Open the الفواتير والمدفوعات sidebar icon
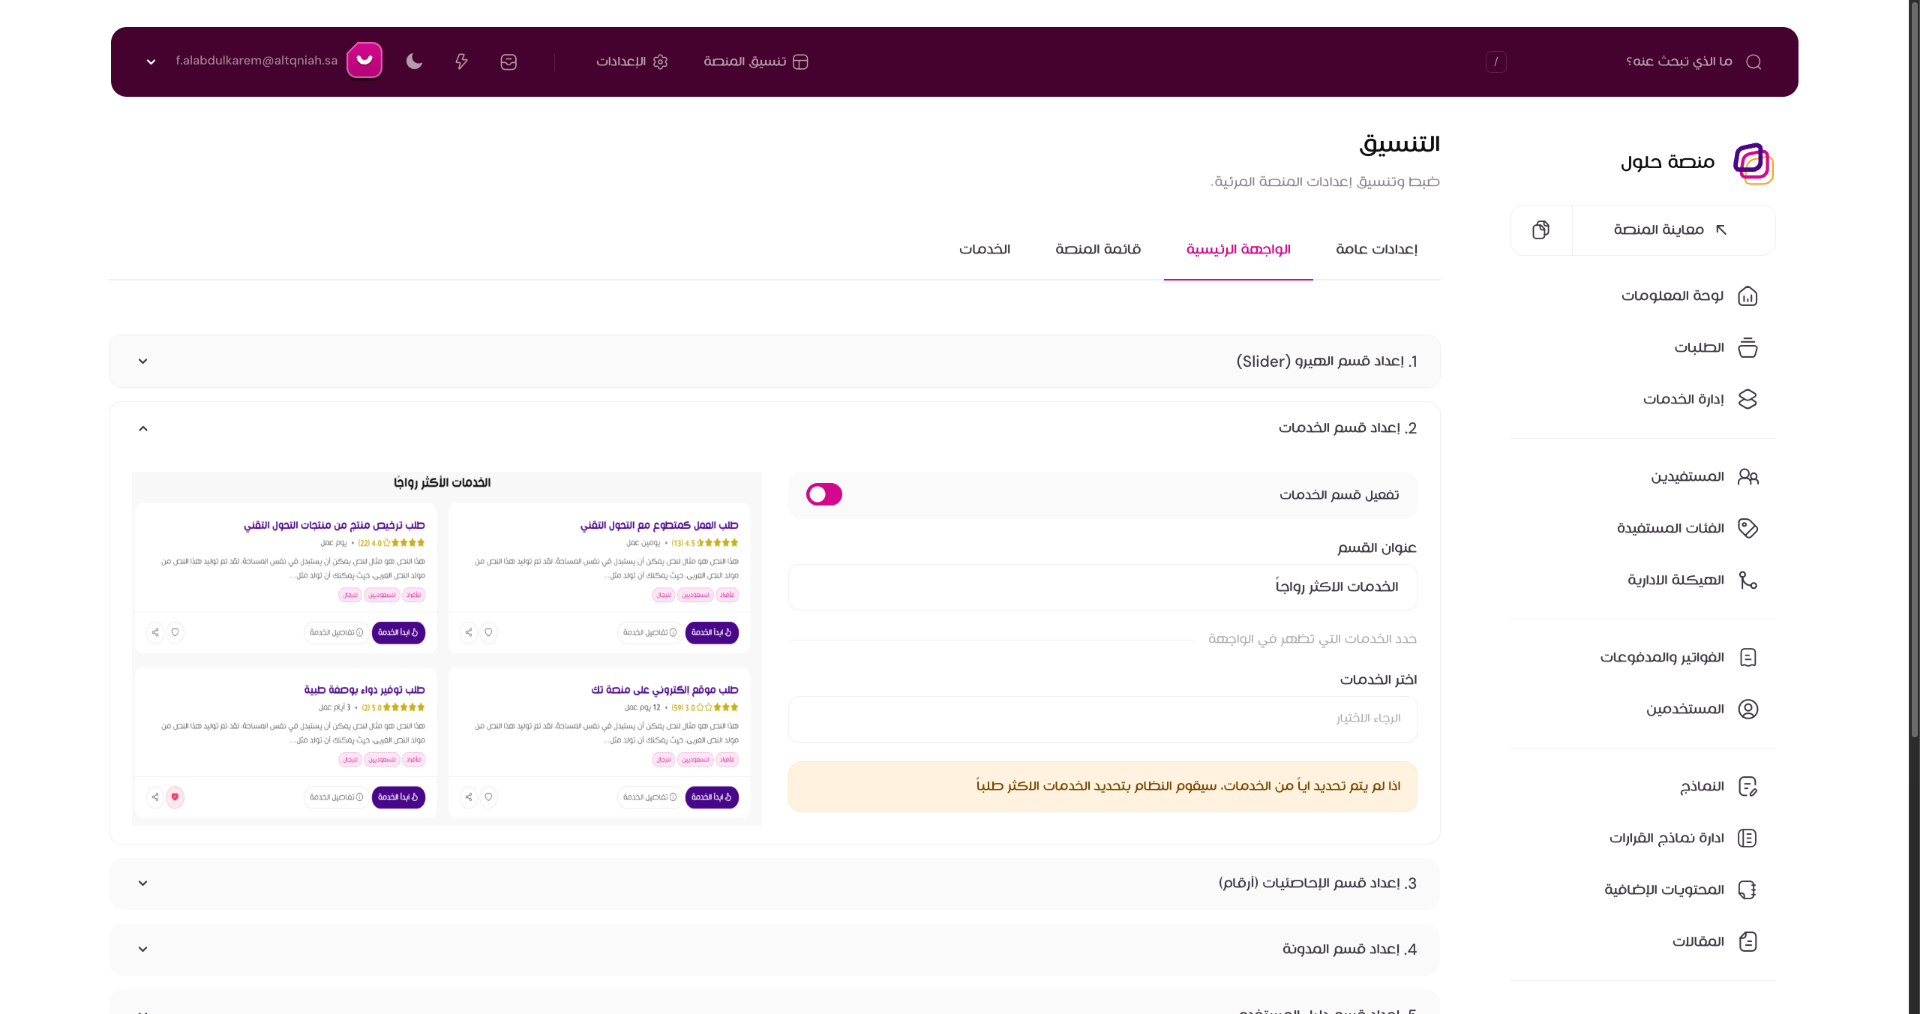The height and width of the screenshot is (1014, 1920). click(1748, 657)
